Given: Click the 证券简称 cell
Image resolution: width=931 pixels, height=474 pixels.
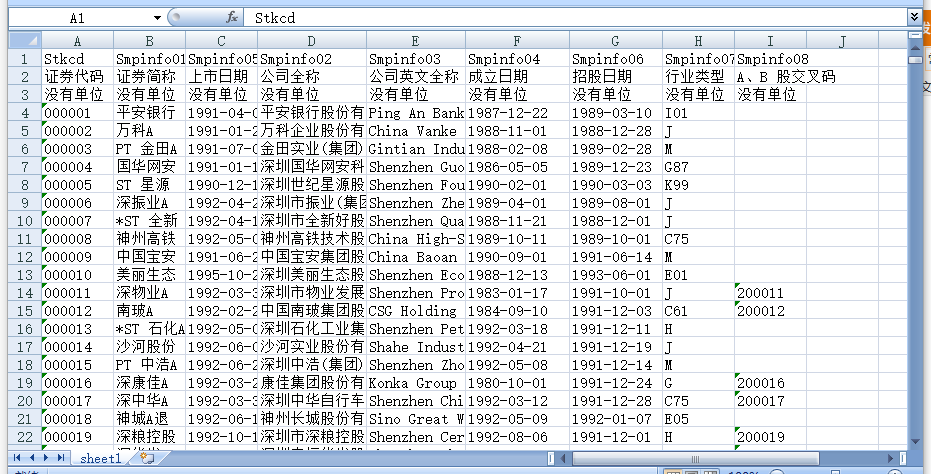Looking at the screenshot, I should [150, 77].
